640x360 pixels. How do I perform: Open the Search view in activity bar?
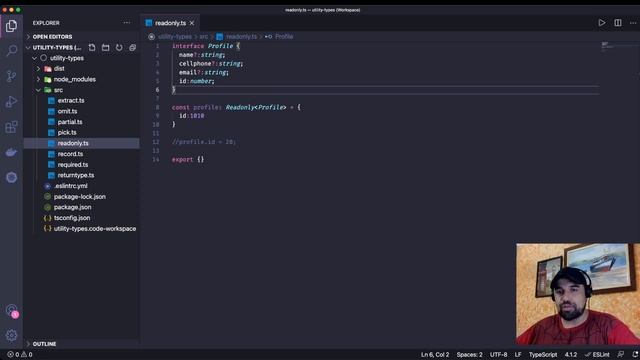tap(11, 51)
